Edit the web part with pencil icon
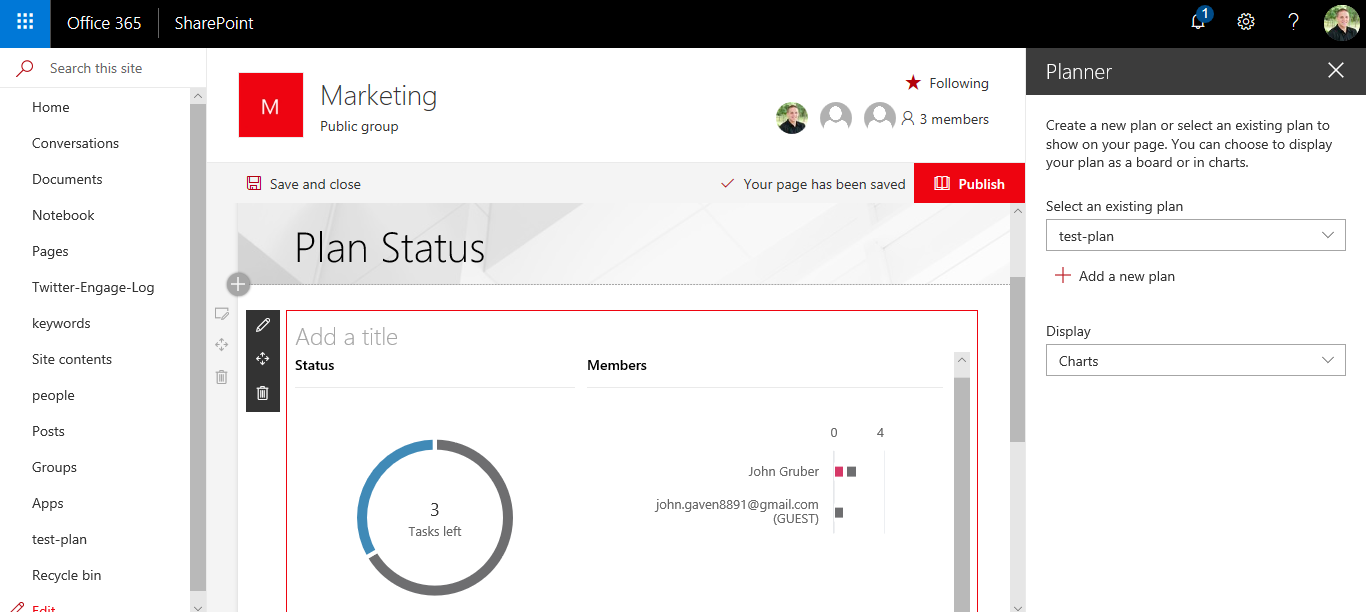The width and height of the screenshot is (1366, 612). (263, 325)
